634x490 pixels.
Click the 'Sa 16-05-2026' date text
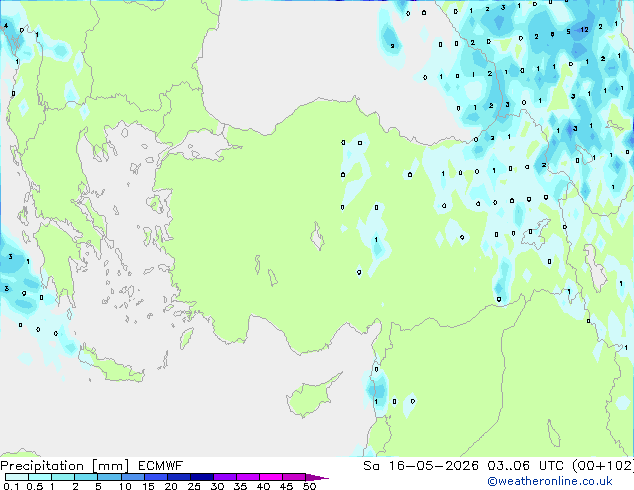click(421, 466)
